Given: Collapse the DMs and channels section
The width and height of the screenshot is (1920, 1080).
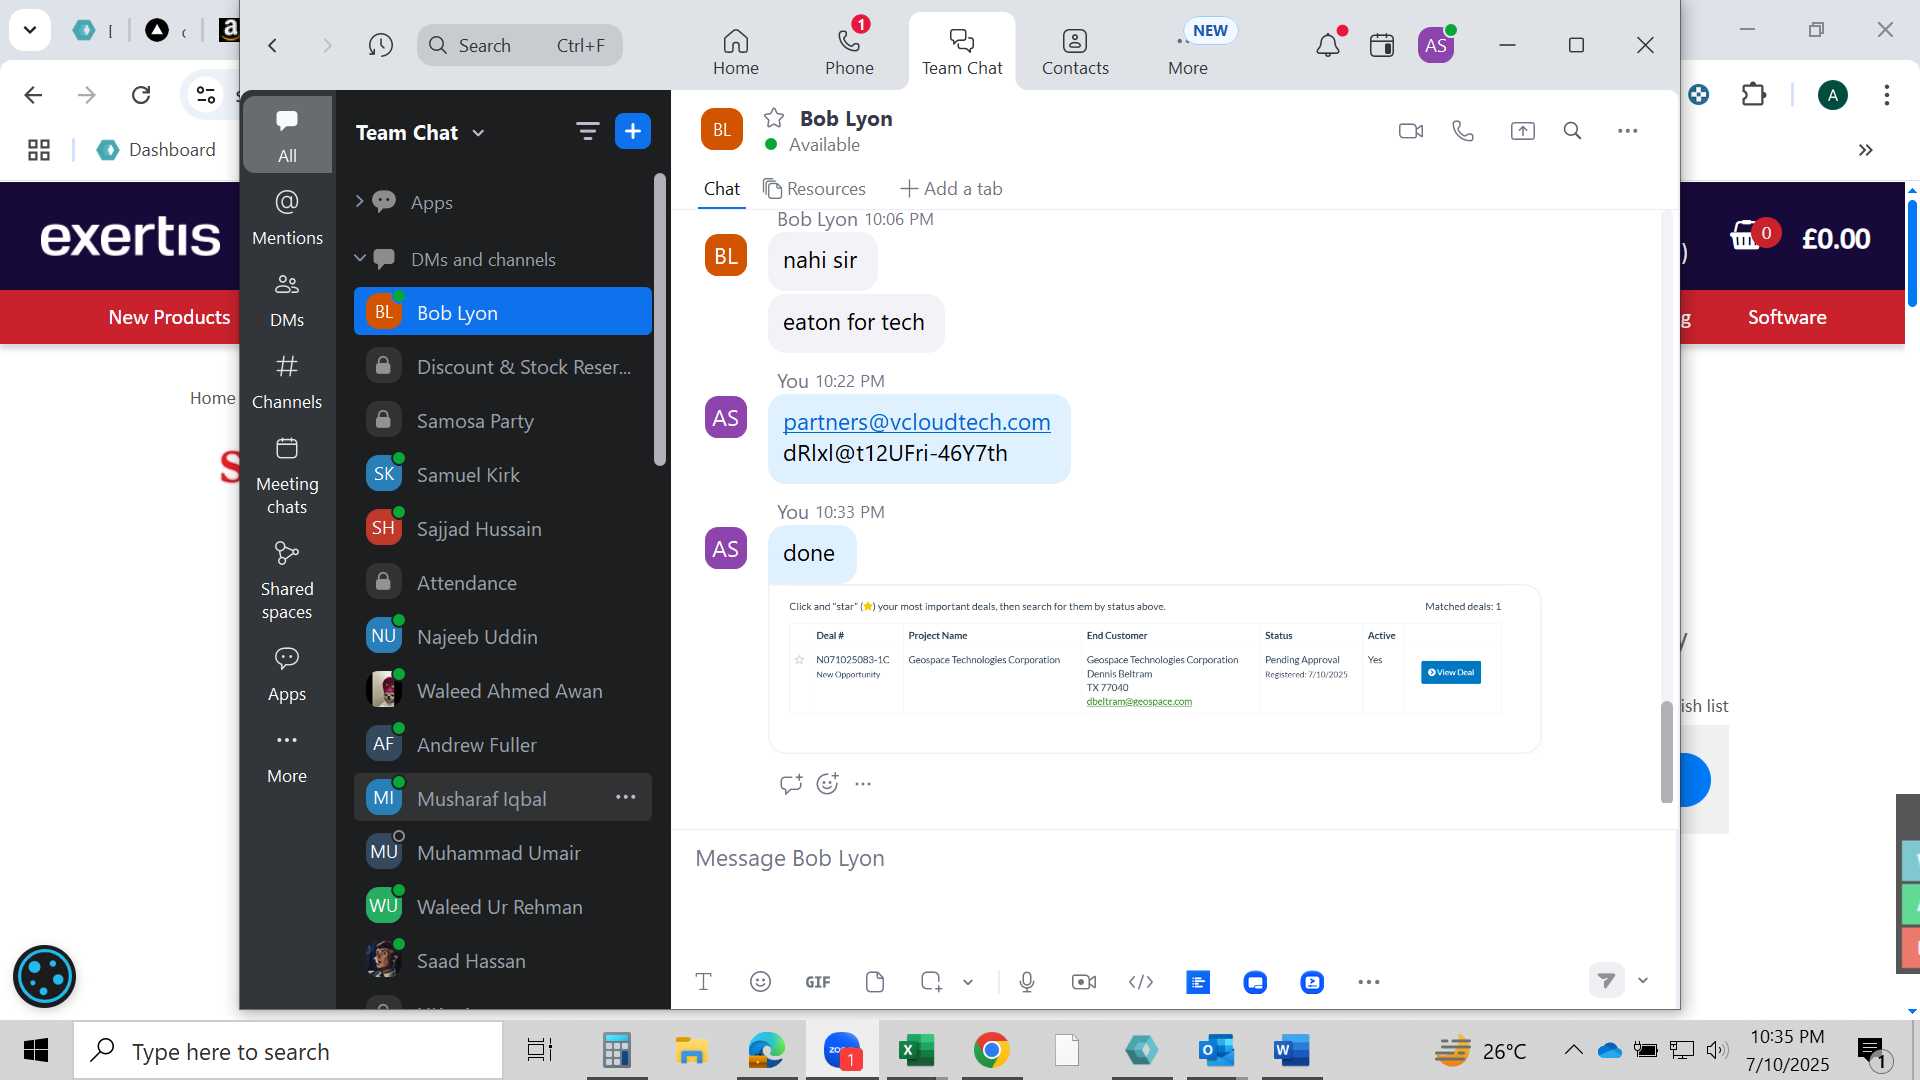Looking at the screenshot, I should [x=359, y=259].
